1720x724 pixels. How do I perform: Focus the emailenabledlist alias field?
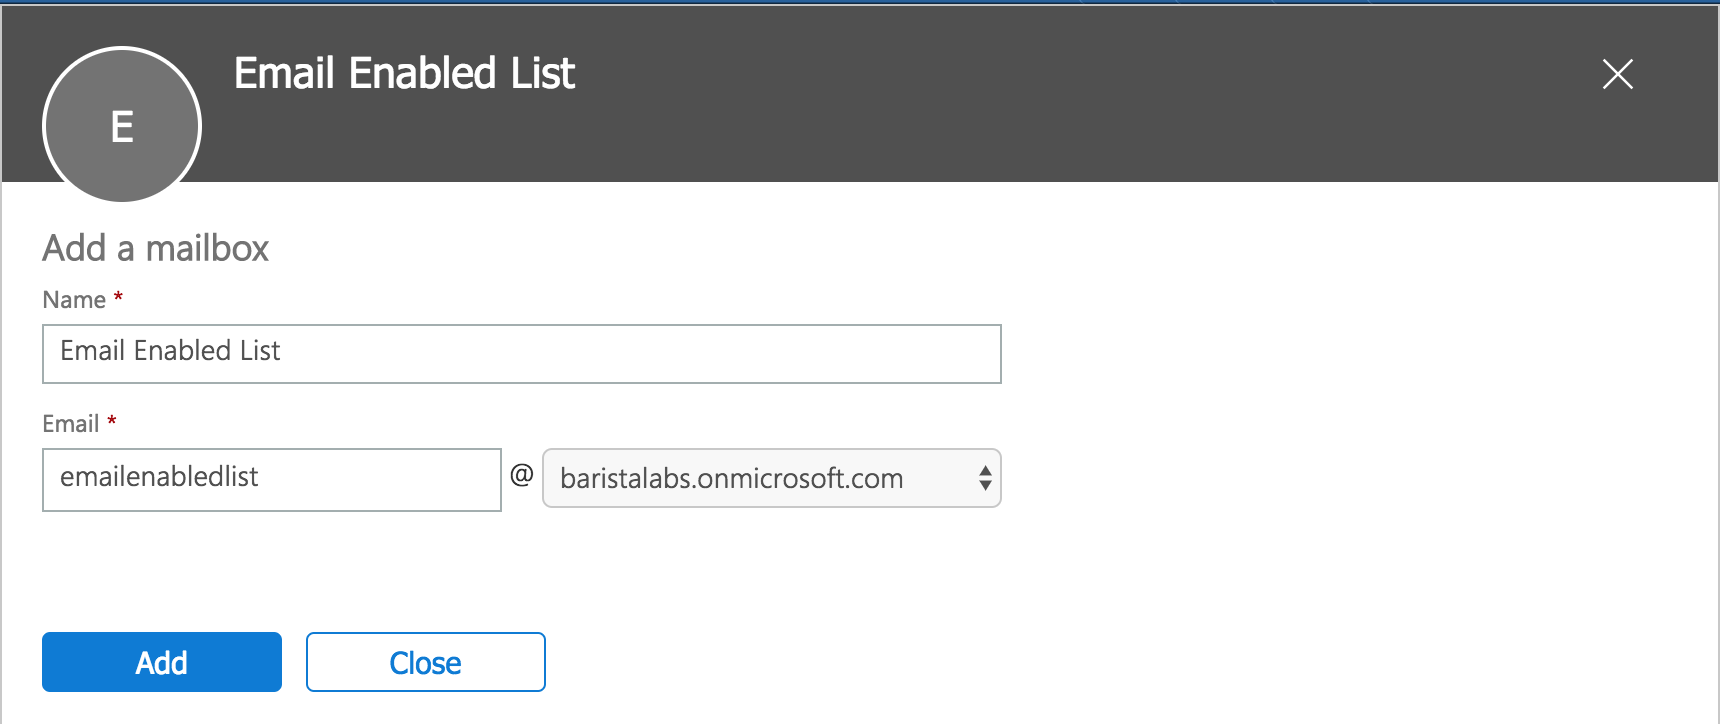pyautogui.click(x=271, y=479)
